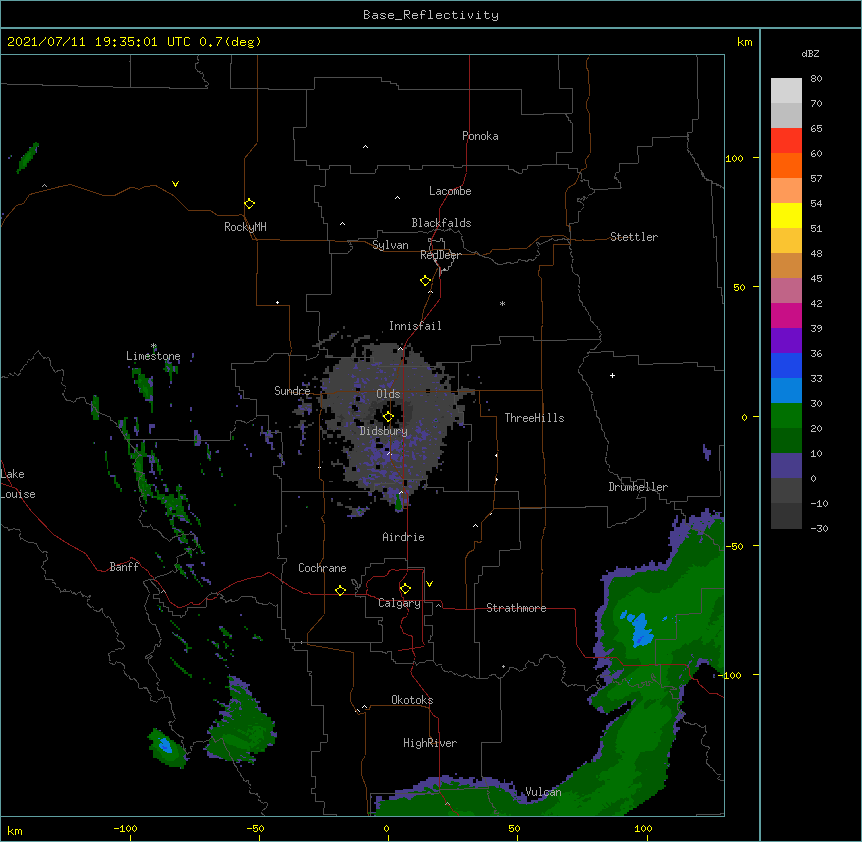Click the Drumheller town label
Image resolution: width=862 pixels, height=842 pixels.
638,487
